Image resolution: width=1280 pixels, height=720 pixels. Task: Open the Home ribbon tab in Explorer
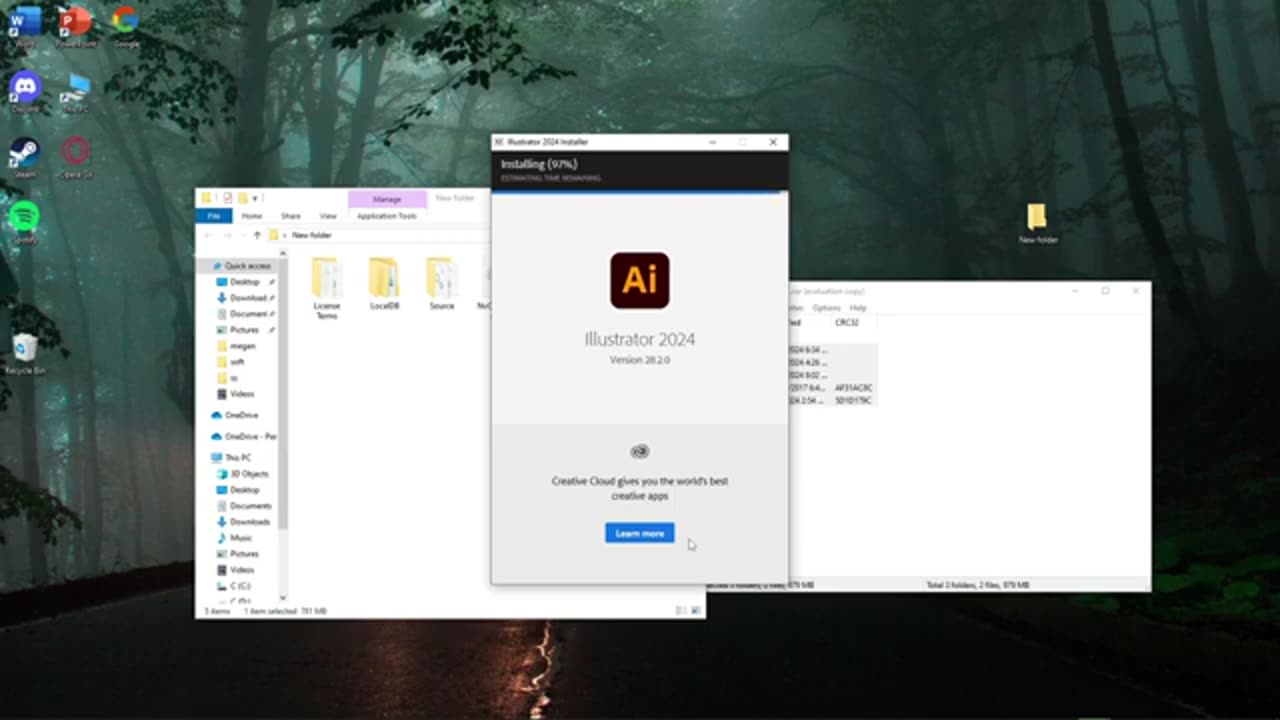[252, 216]
